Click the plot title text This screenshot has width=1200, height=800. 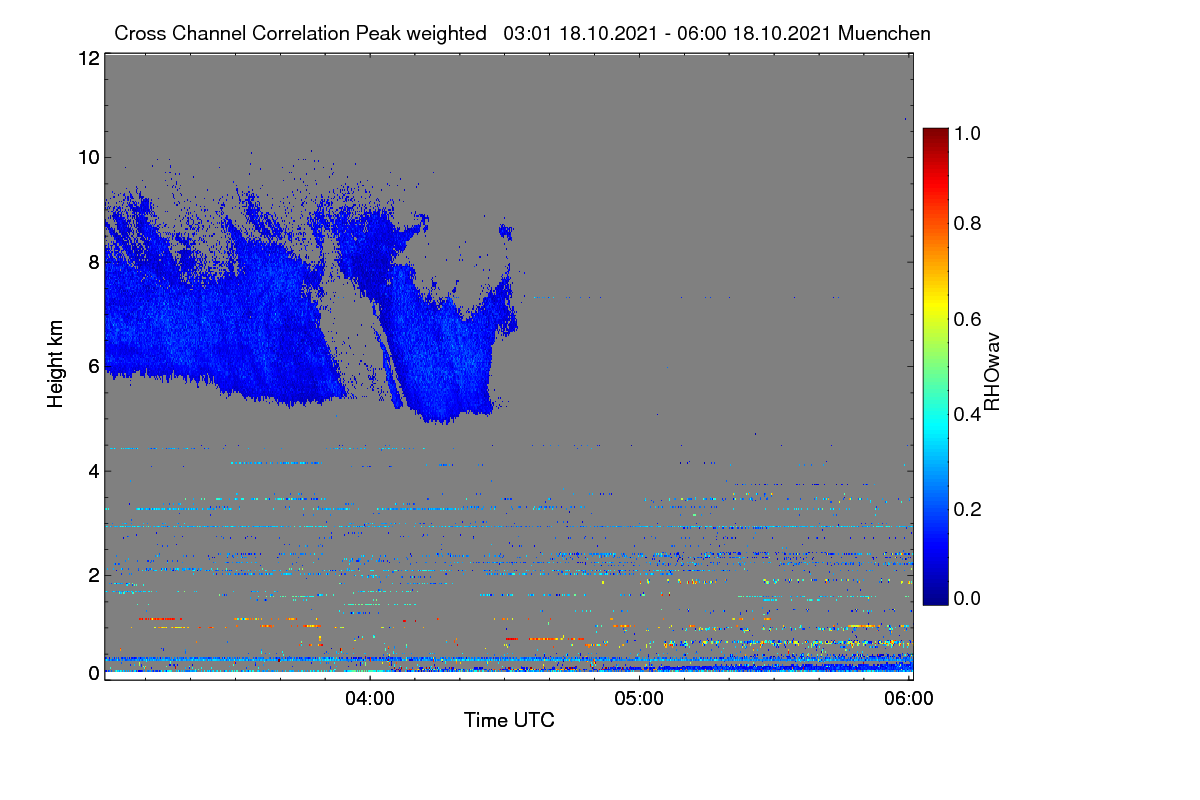(522, 33)
